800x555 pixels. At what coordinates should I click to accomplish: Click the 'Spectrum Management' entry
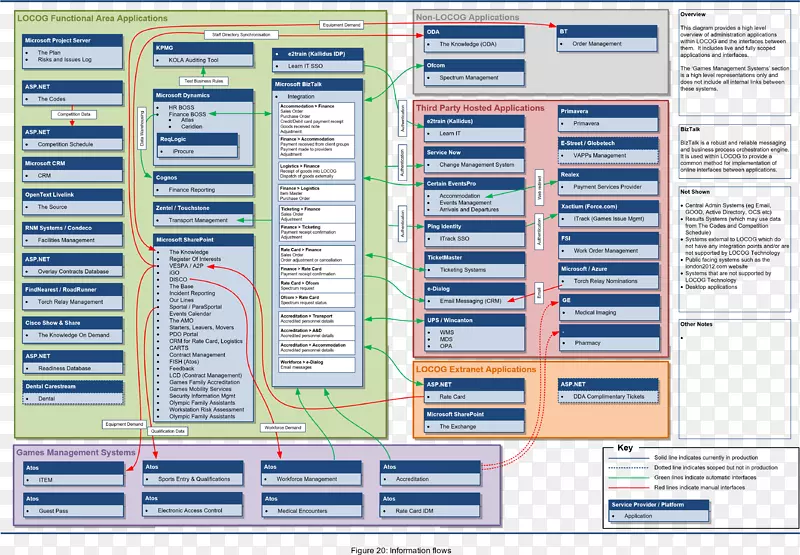click(x=469, y=78)
